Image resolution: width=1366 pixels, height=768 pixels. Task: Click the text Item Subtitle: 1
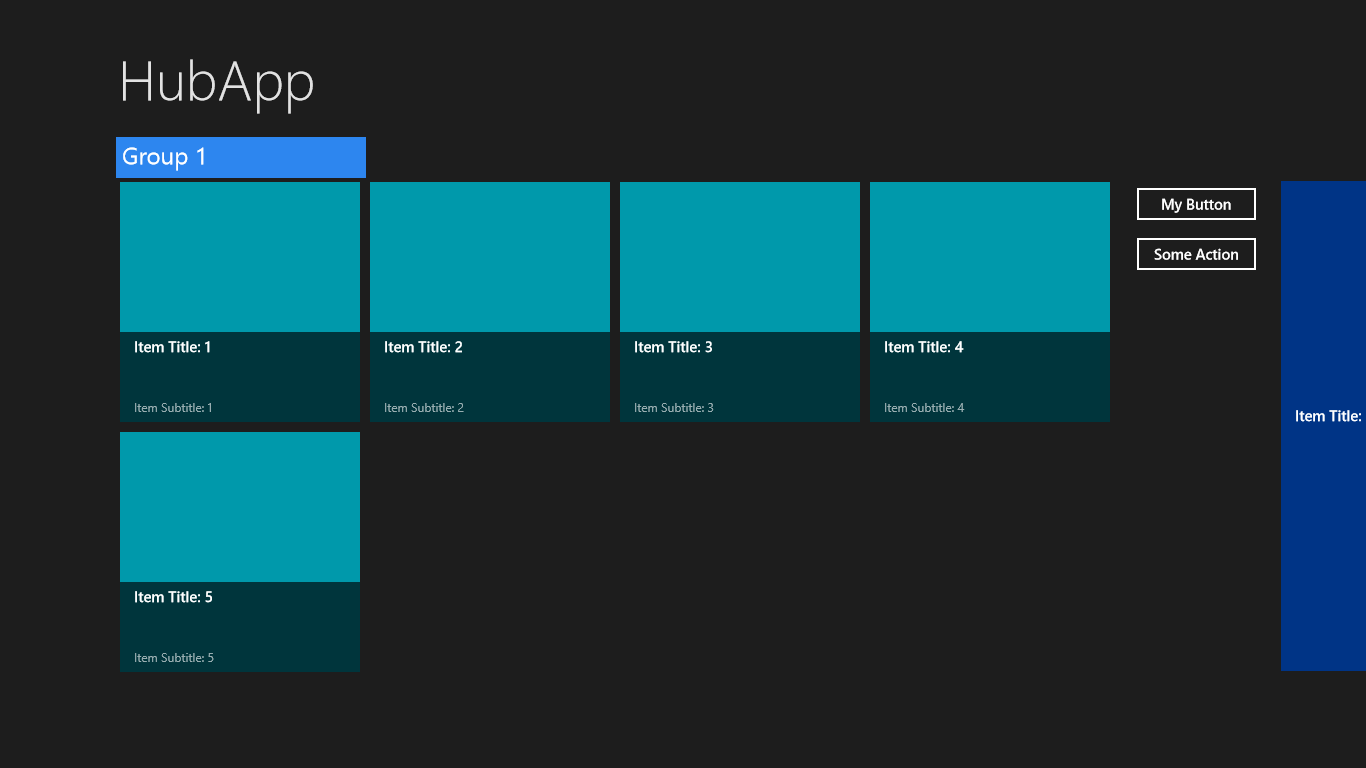[173, 408]
